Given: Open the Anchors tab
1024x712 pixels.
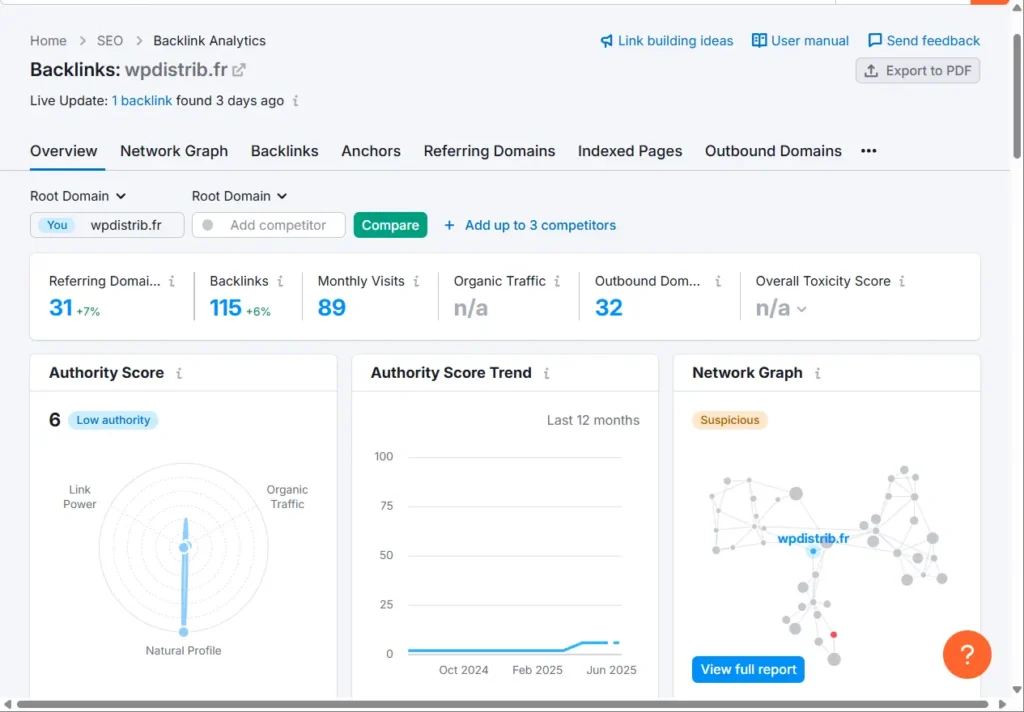Looking at the screenshot, I should 371,151.
